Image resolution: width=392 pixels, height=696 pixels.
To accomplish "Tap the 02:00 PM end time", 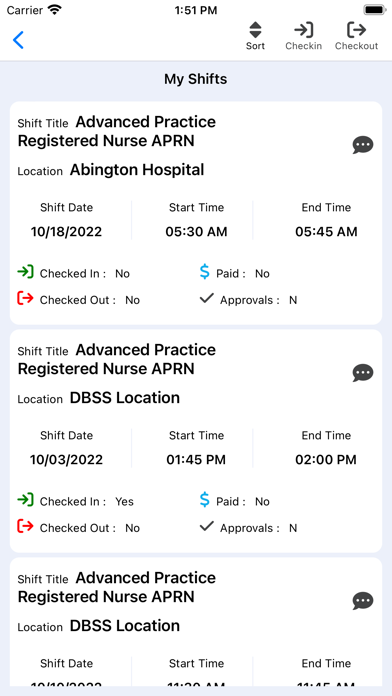I will coord(326,459).
